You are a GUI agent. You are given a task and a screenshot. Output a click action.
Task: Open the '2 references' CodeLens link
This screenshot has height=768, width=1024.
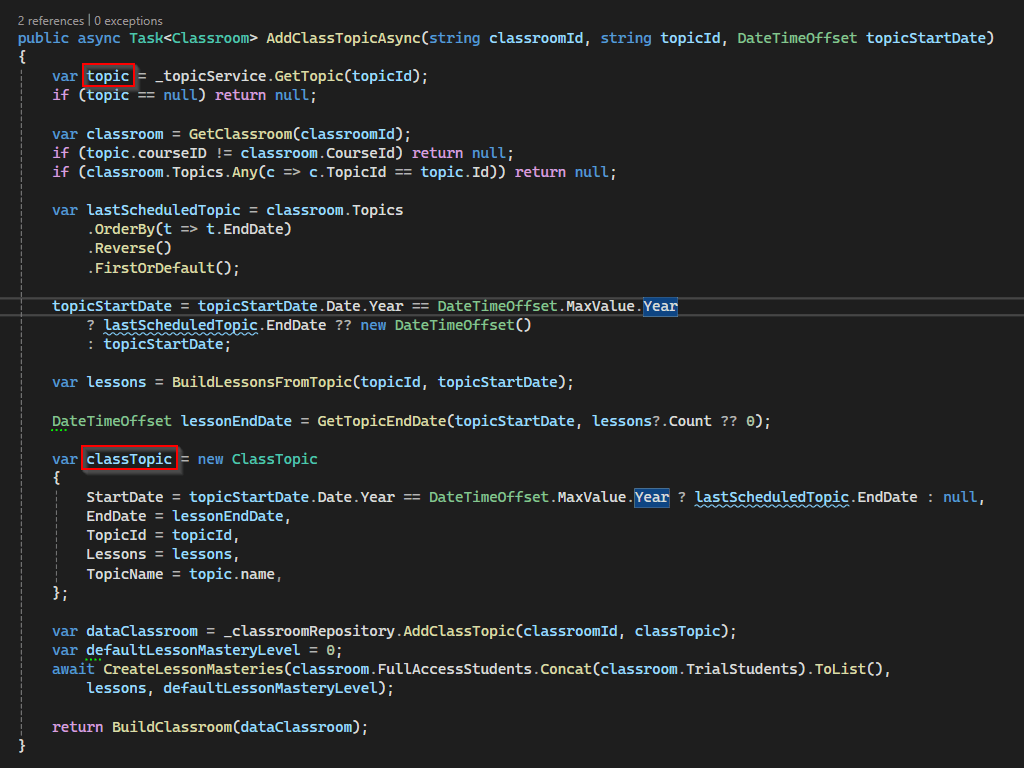(50, 20)
